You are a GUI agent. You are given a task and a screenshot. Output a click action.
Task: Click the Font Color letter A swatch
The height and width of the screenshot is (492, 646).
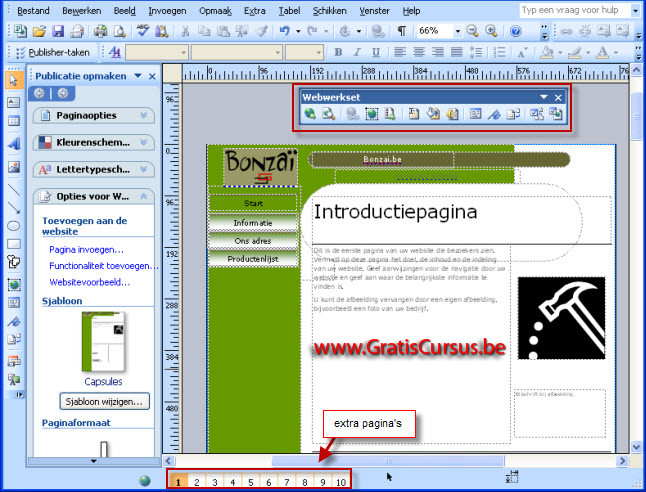click(602, 52)
